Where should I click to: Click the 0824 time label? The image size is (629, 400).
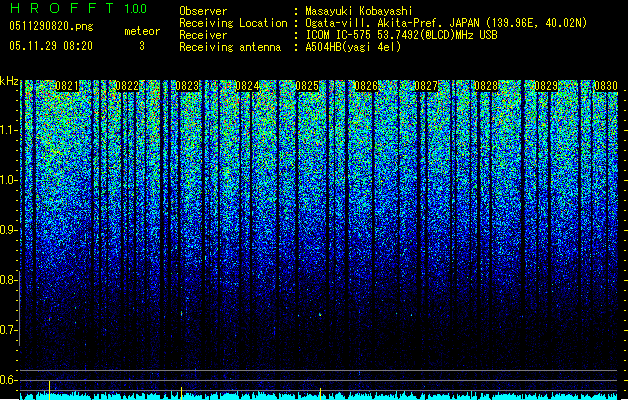pos(247,86)
